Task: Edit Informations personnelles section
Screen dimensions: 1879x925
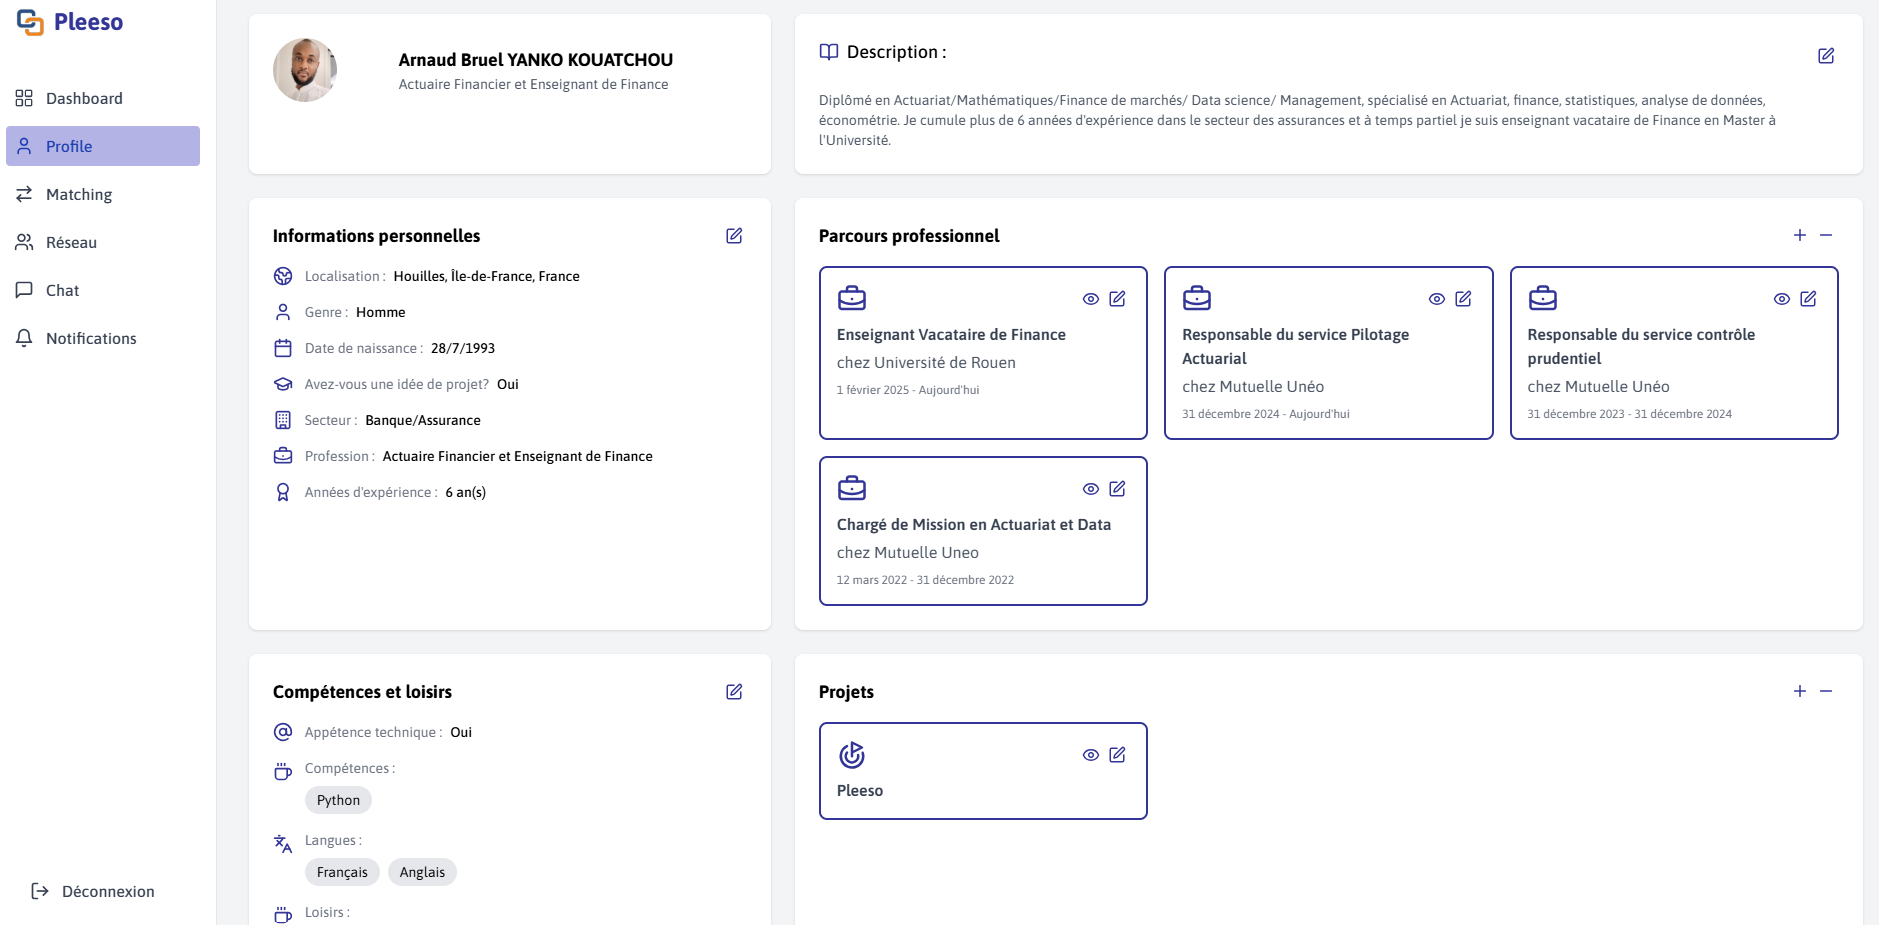Action: coord(734,236)
